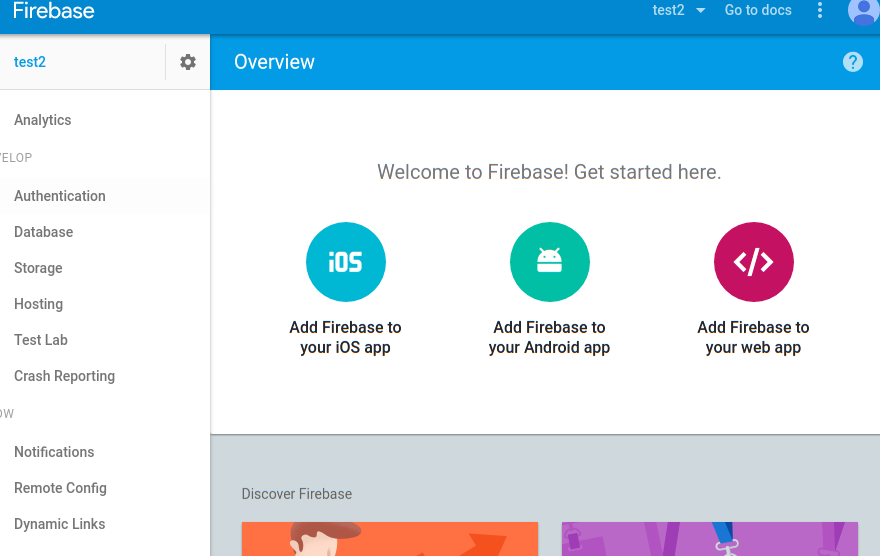Viewport: 880px width, 556px height.
Task: Click Add Firebase to your web app
Action: [753, 337]
